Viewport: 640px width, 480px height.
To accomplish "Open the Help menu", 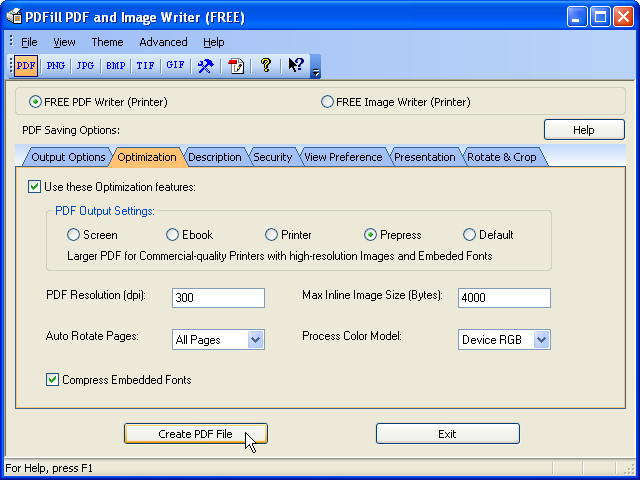I will pyautogui.click(x=213, y=42).
